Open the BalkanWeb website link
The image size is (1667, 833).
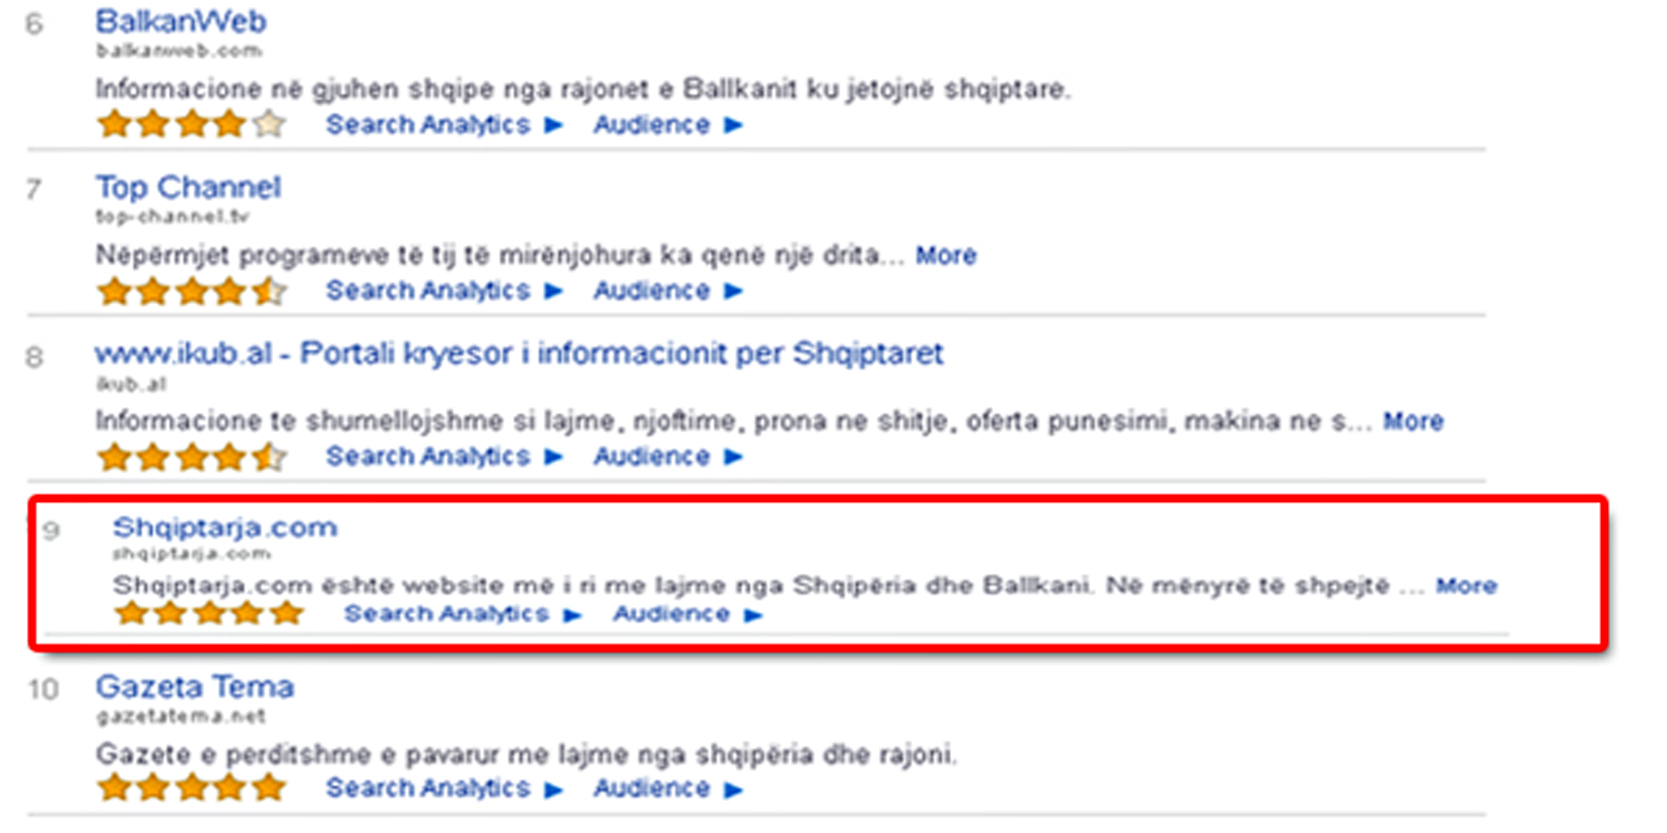(x=178, y=20)
